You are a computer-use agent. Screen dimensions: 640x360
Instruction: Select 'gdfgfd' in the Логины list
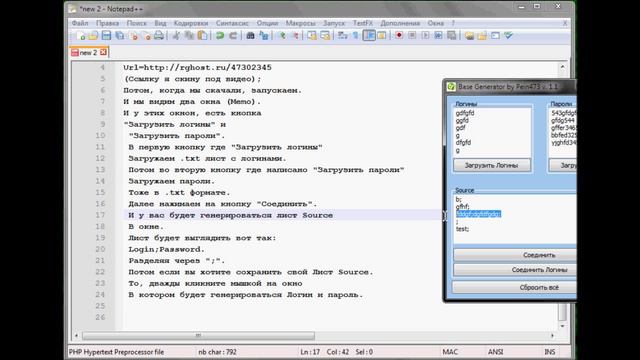coord(465,113)
